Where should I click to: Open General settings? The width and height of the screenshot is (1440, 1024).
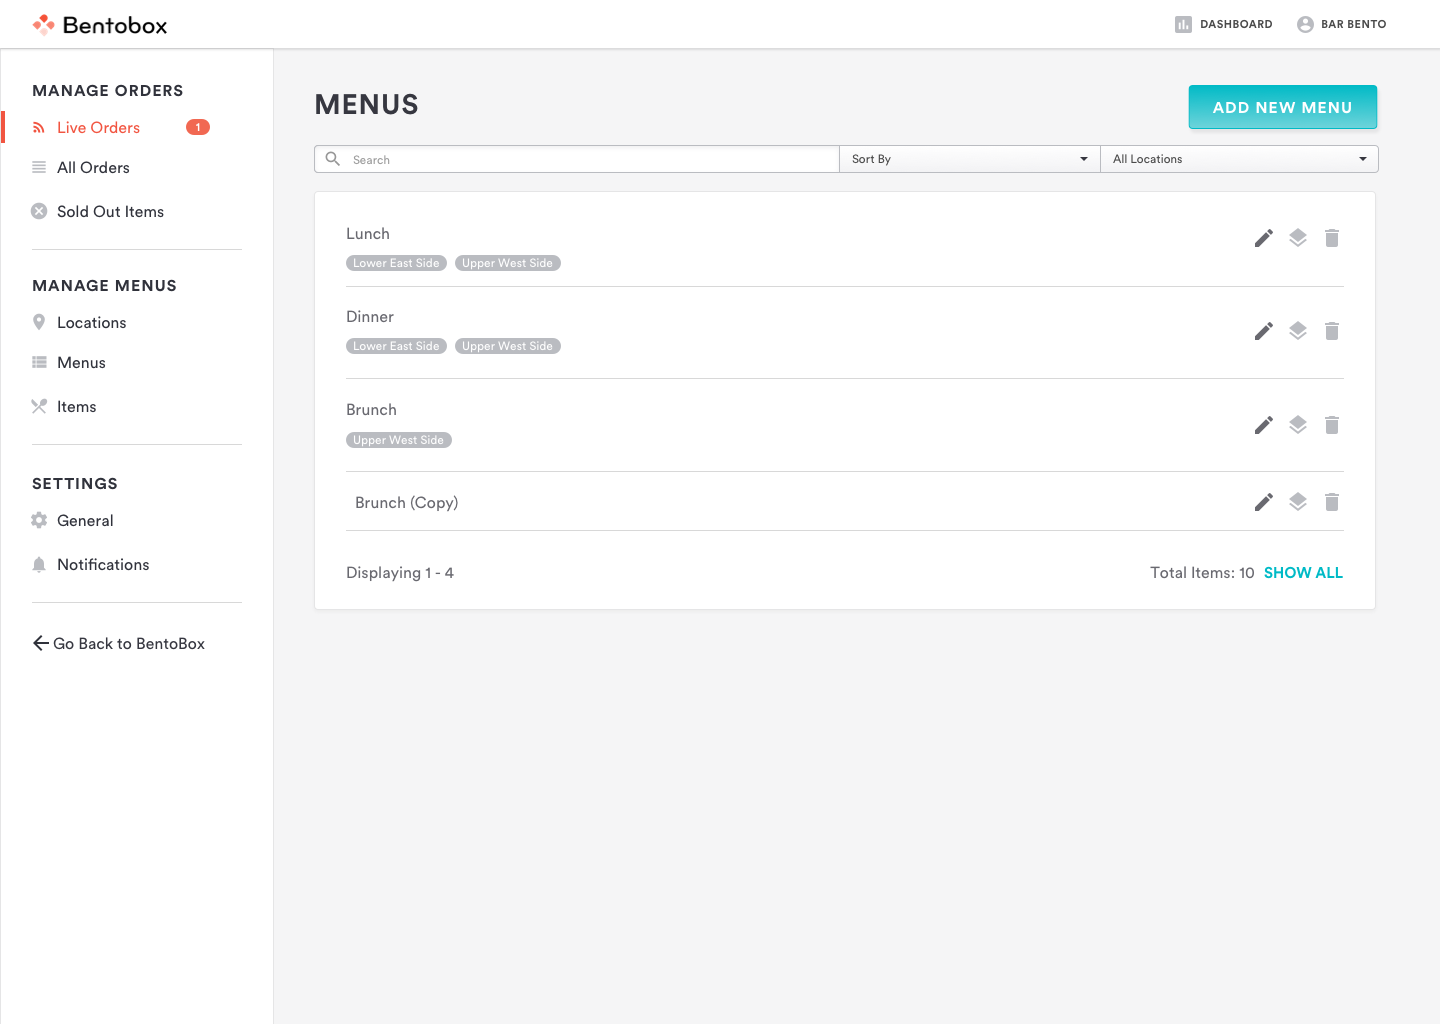tap(85, 520)
